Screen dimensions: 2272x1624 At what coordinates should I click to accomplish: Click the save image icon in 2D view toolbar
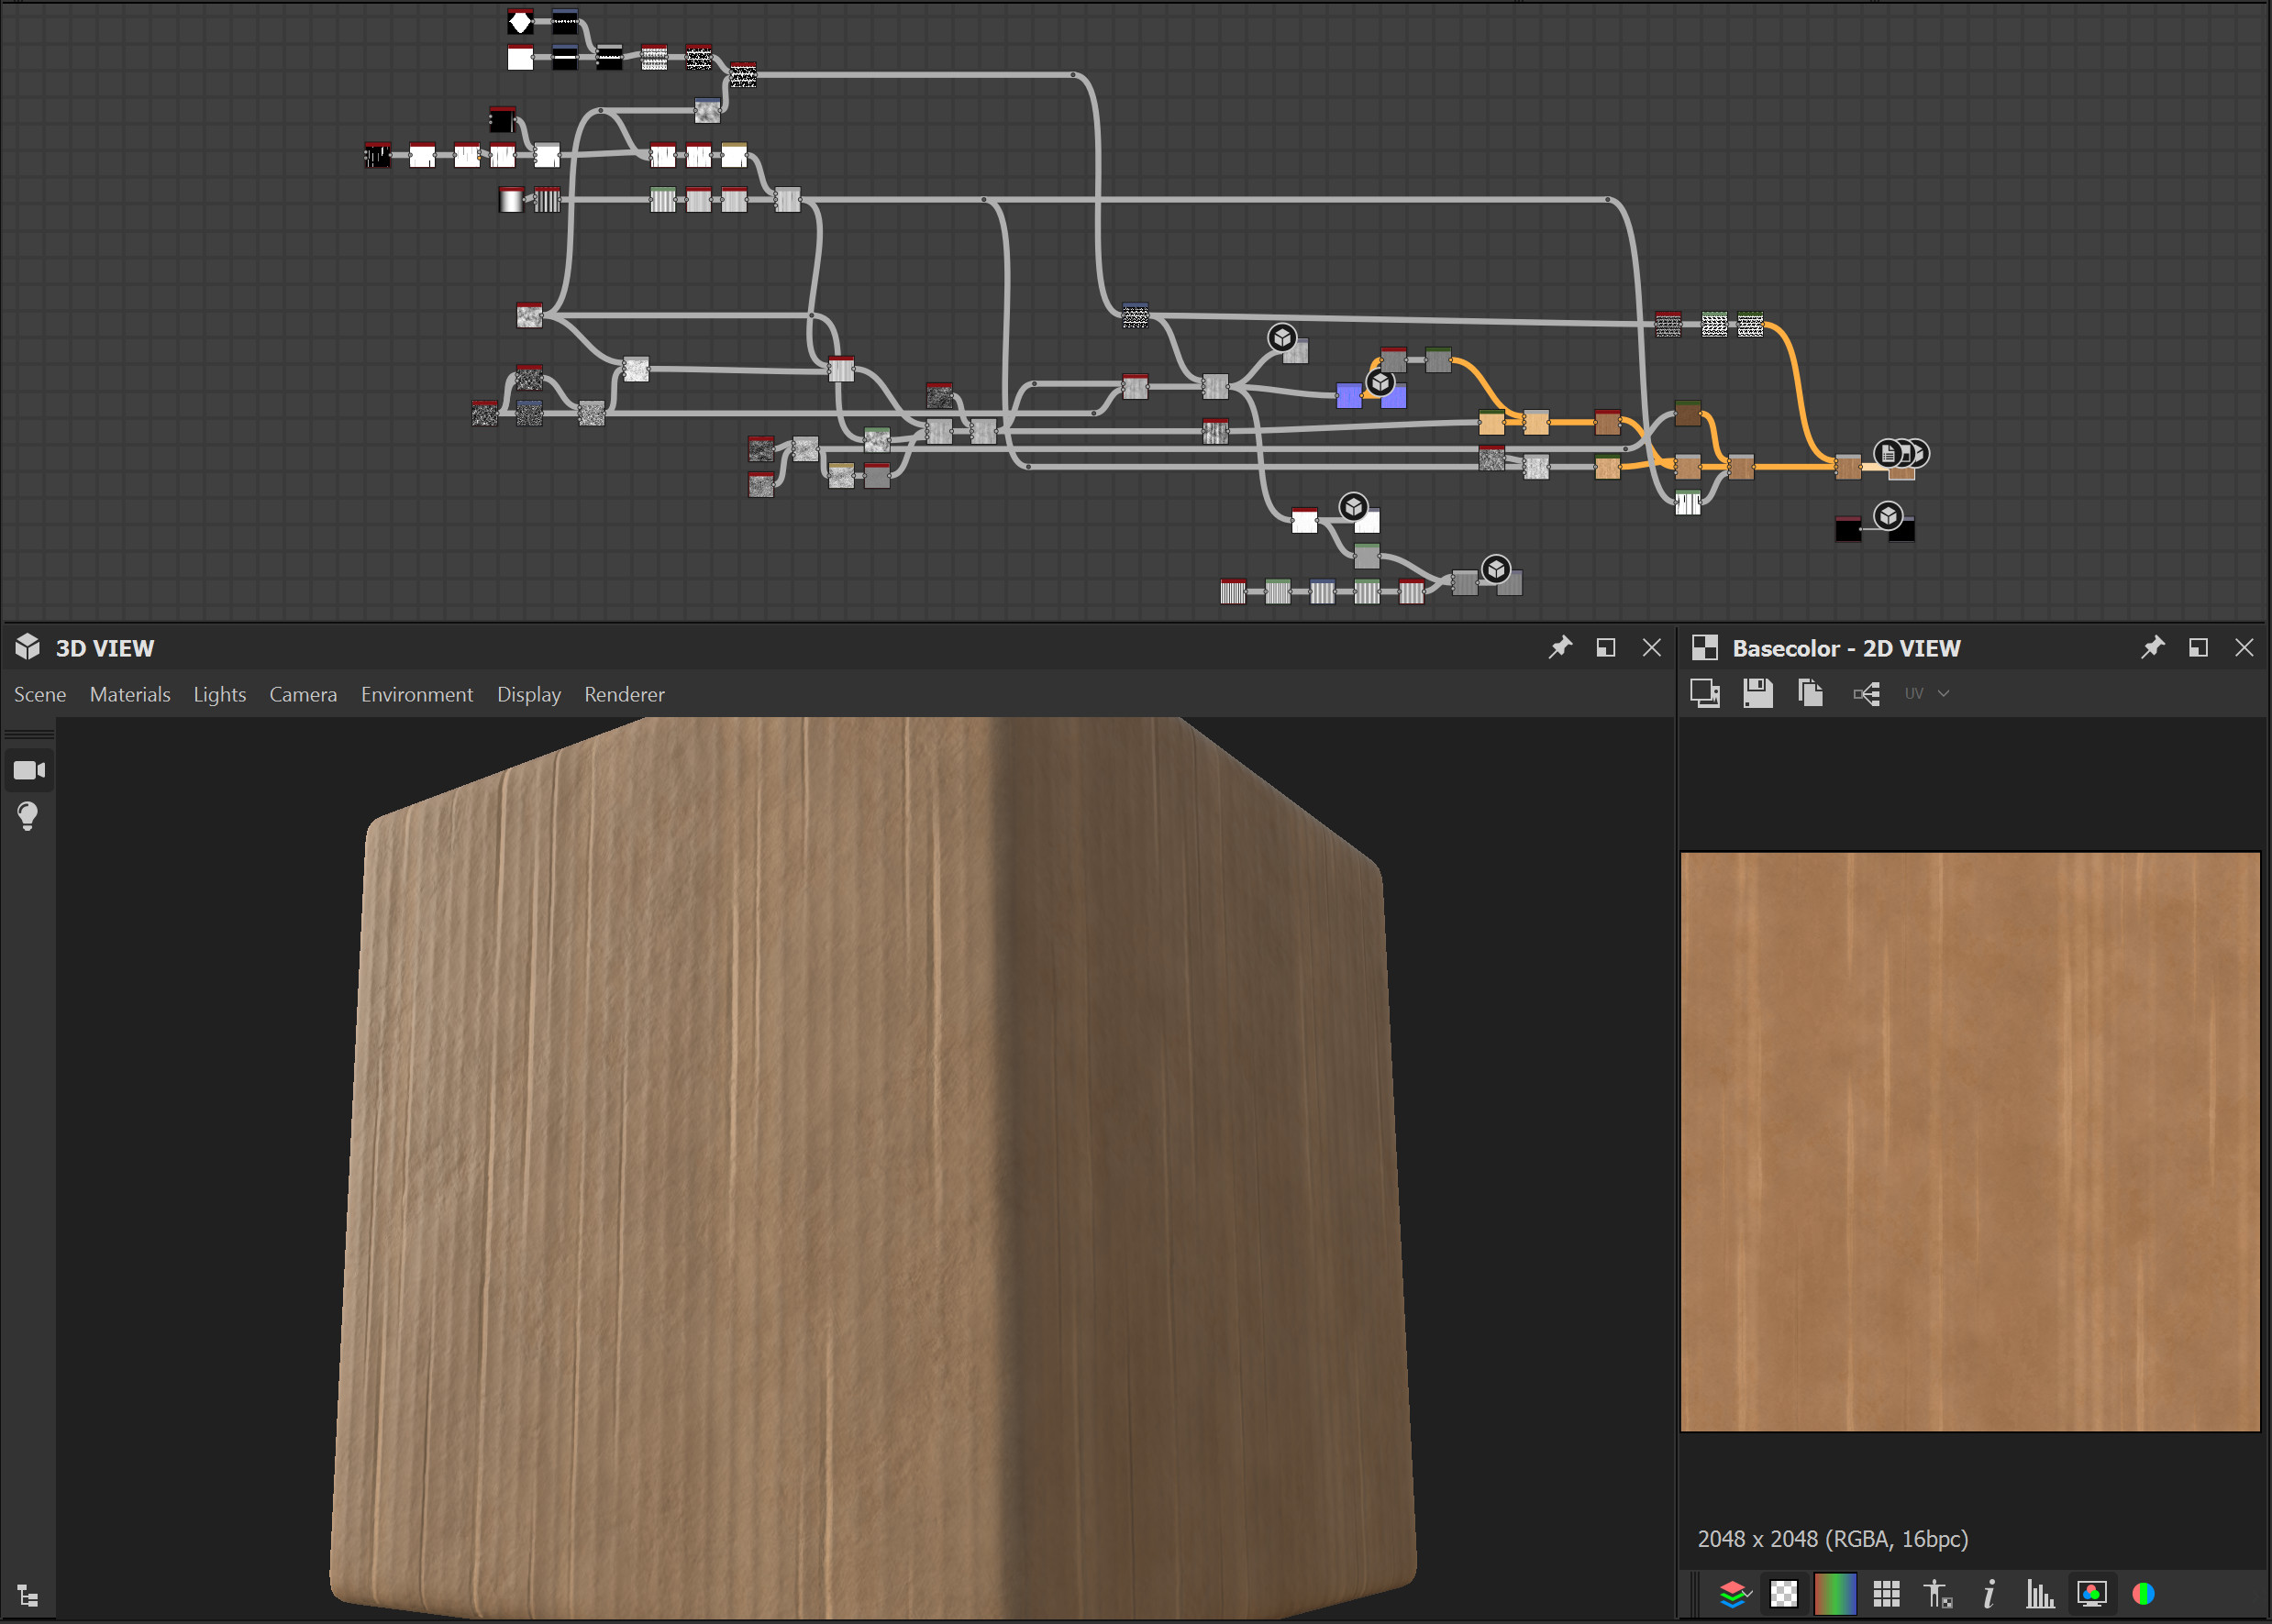point(1758,693)
